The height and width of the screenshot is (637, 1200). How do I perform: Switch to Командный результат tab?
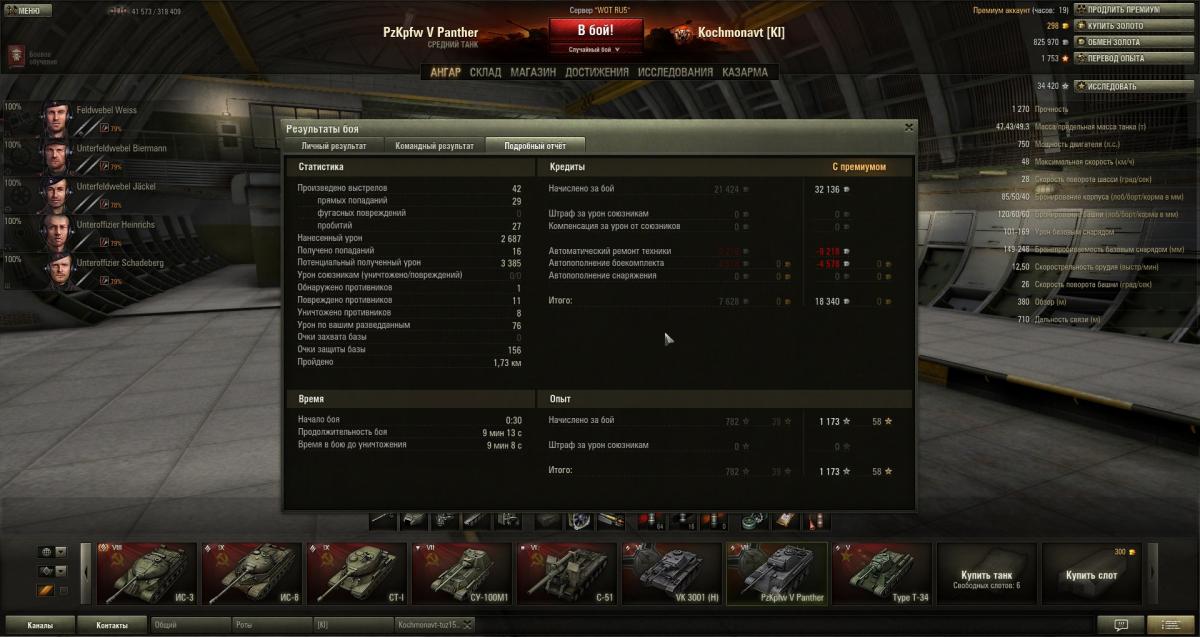pos(434,146)
